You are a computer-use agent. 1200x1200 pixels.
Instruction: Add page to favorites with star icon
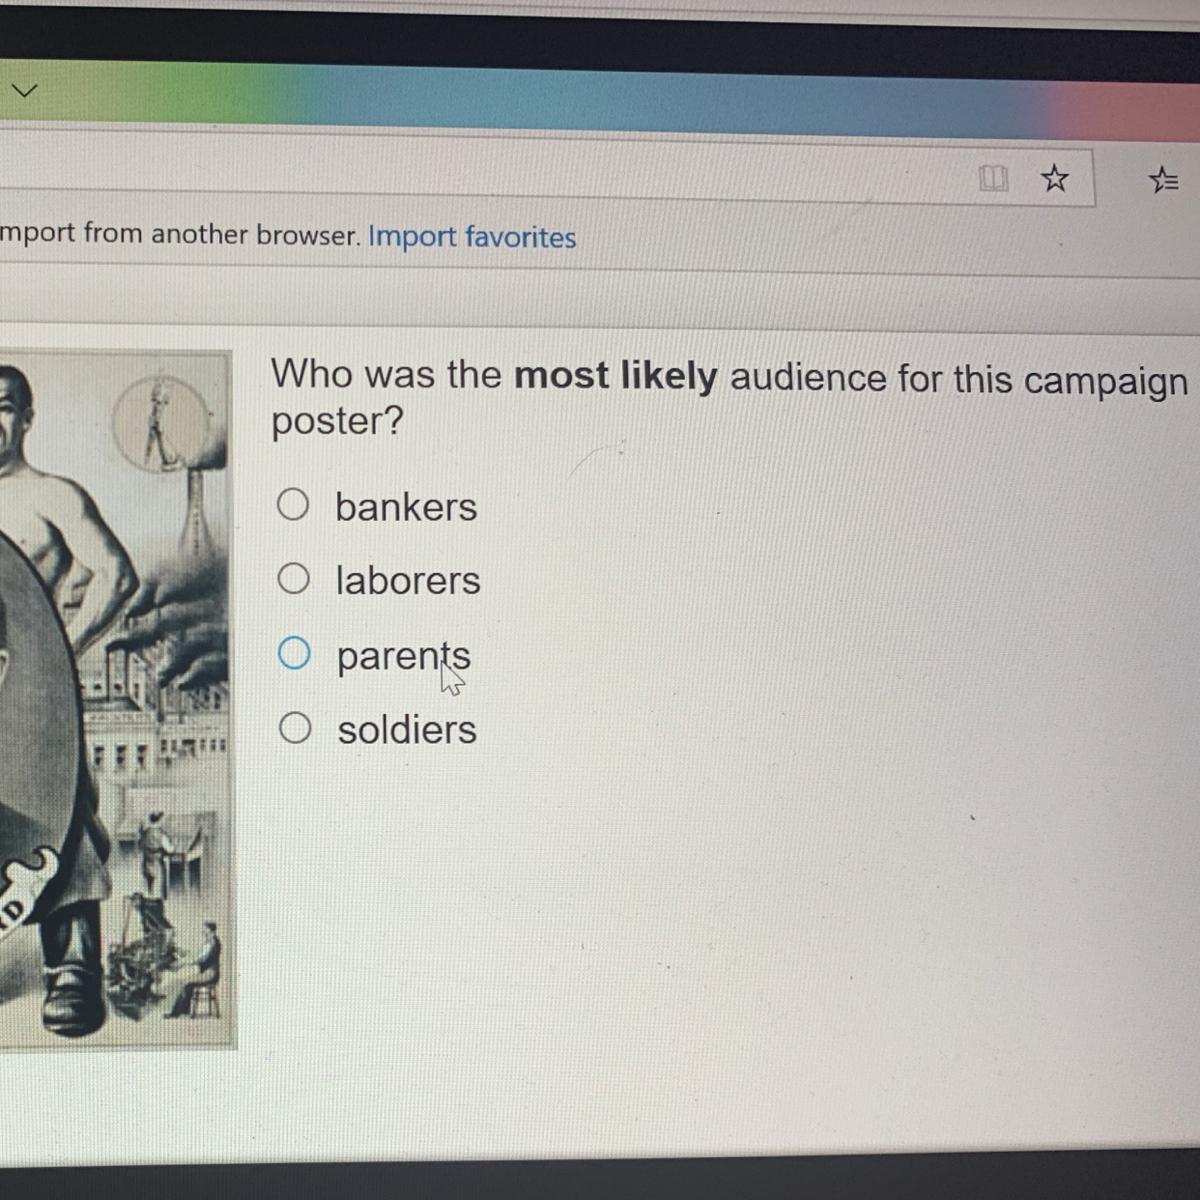(1054, 179)
